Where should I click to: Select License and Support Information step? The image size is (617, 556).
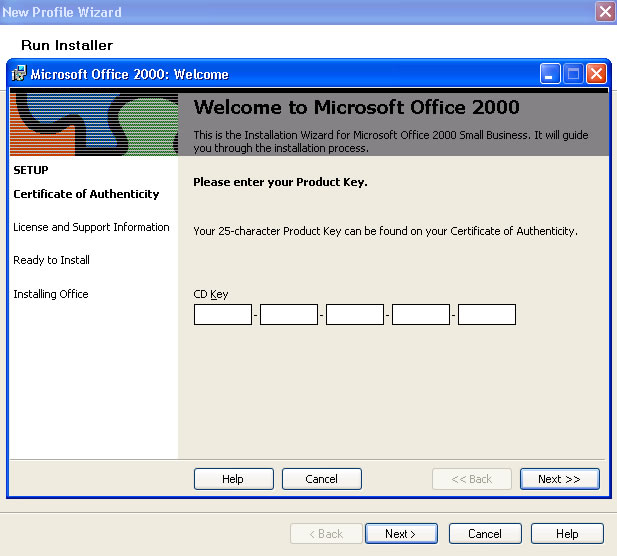[x=91, y=227]
